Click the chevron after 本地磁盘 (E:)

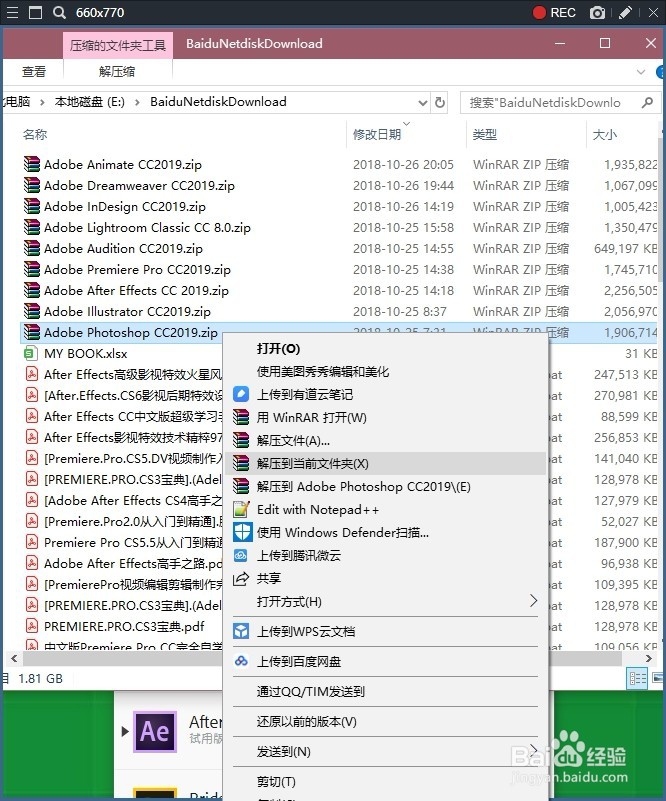(x=137, y=102)
